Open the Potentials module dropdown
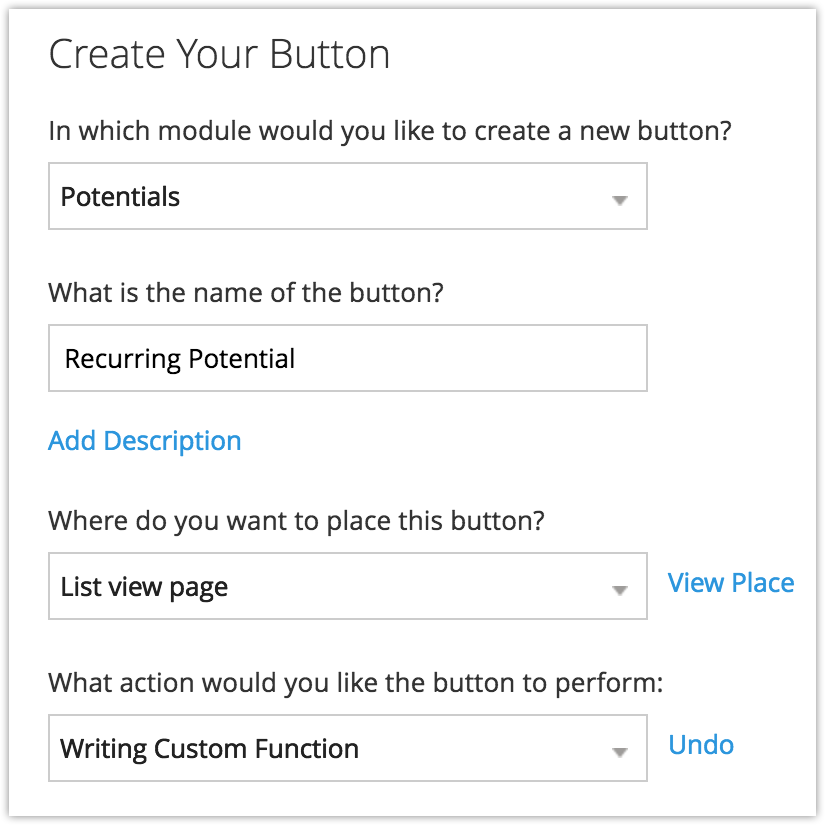This screenshot has height=825, width=825. 347,197
